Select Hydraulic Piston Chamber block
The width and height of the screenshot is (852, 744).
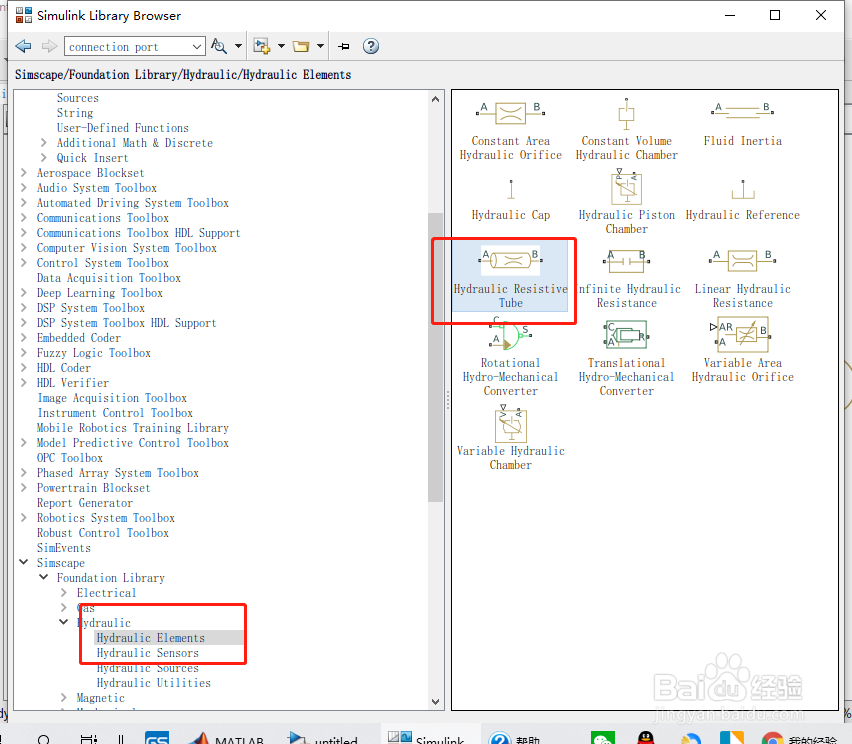pos(627,202)
